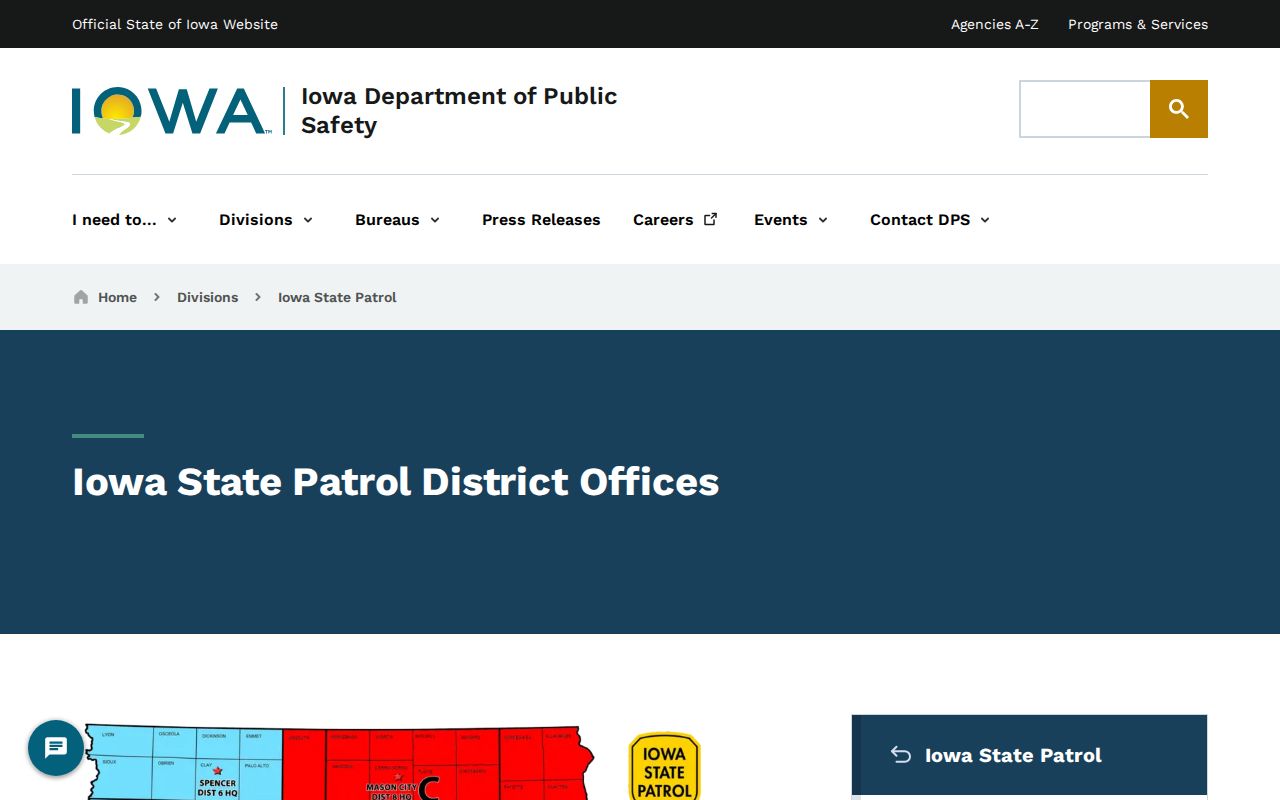Expand the Events menu chevron
The width and height of the screenshot is (1280, 800).
coord(823,220)
